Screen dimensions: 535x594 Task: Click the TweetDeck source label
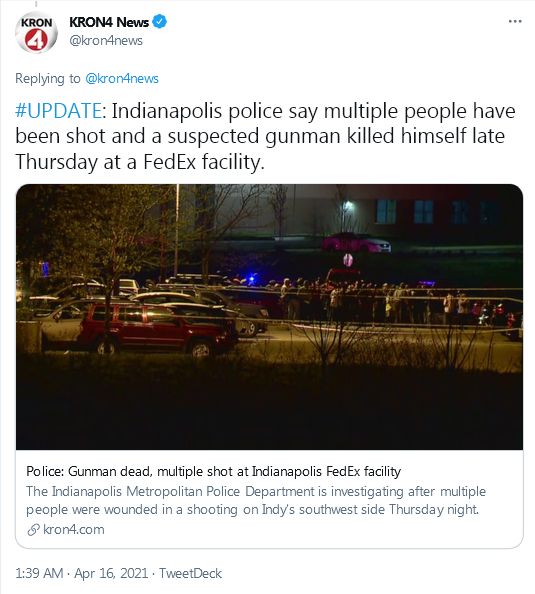pyautogui.click(x=190, y=573)
